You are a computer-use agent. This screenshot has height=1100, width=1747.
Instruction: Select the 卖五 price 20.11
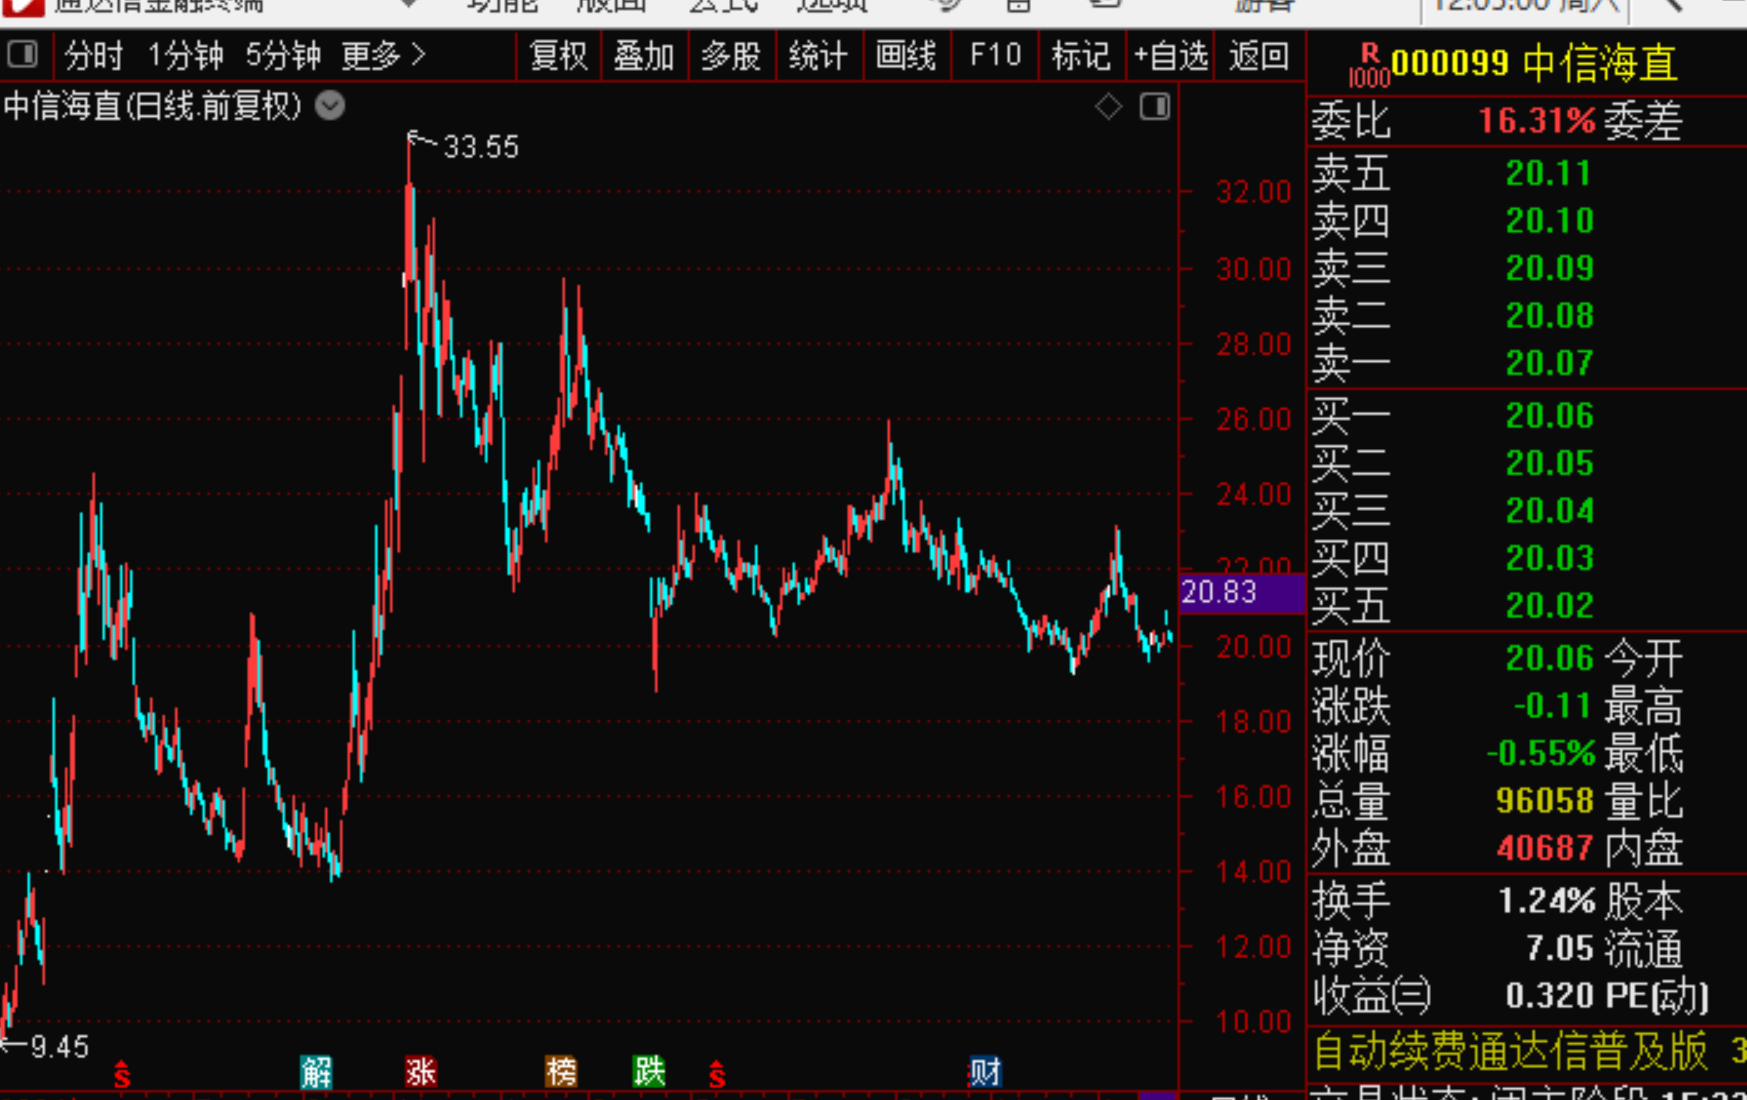click(1548, 173)
